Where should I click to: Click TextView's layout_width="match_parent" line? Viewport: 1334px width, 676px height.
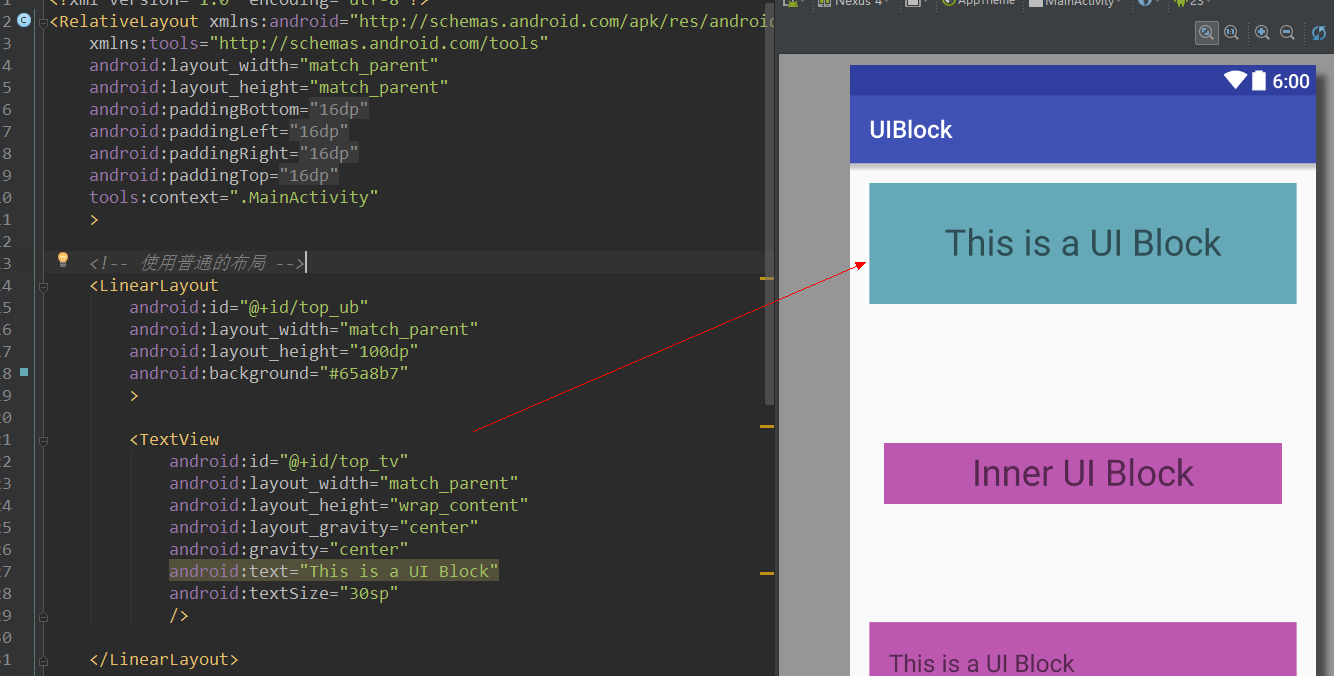(344, 483)
